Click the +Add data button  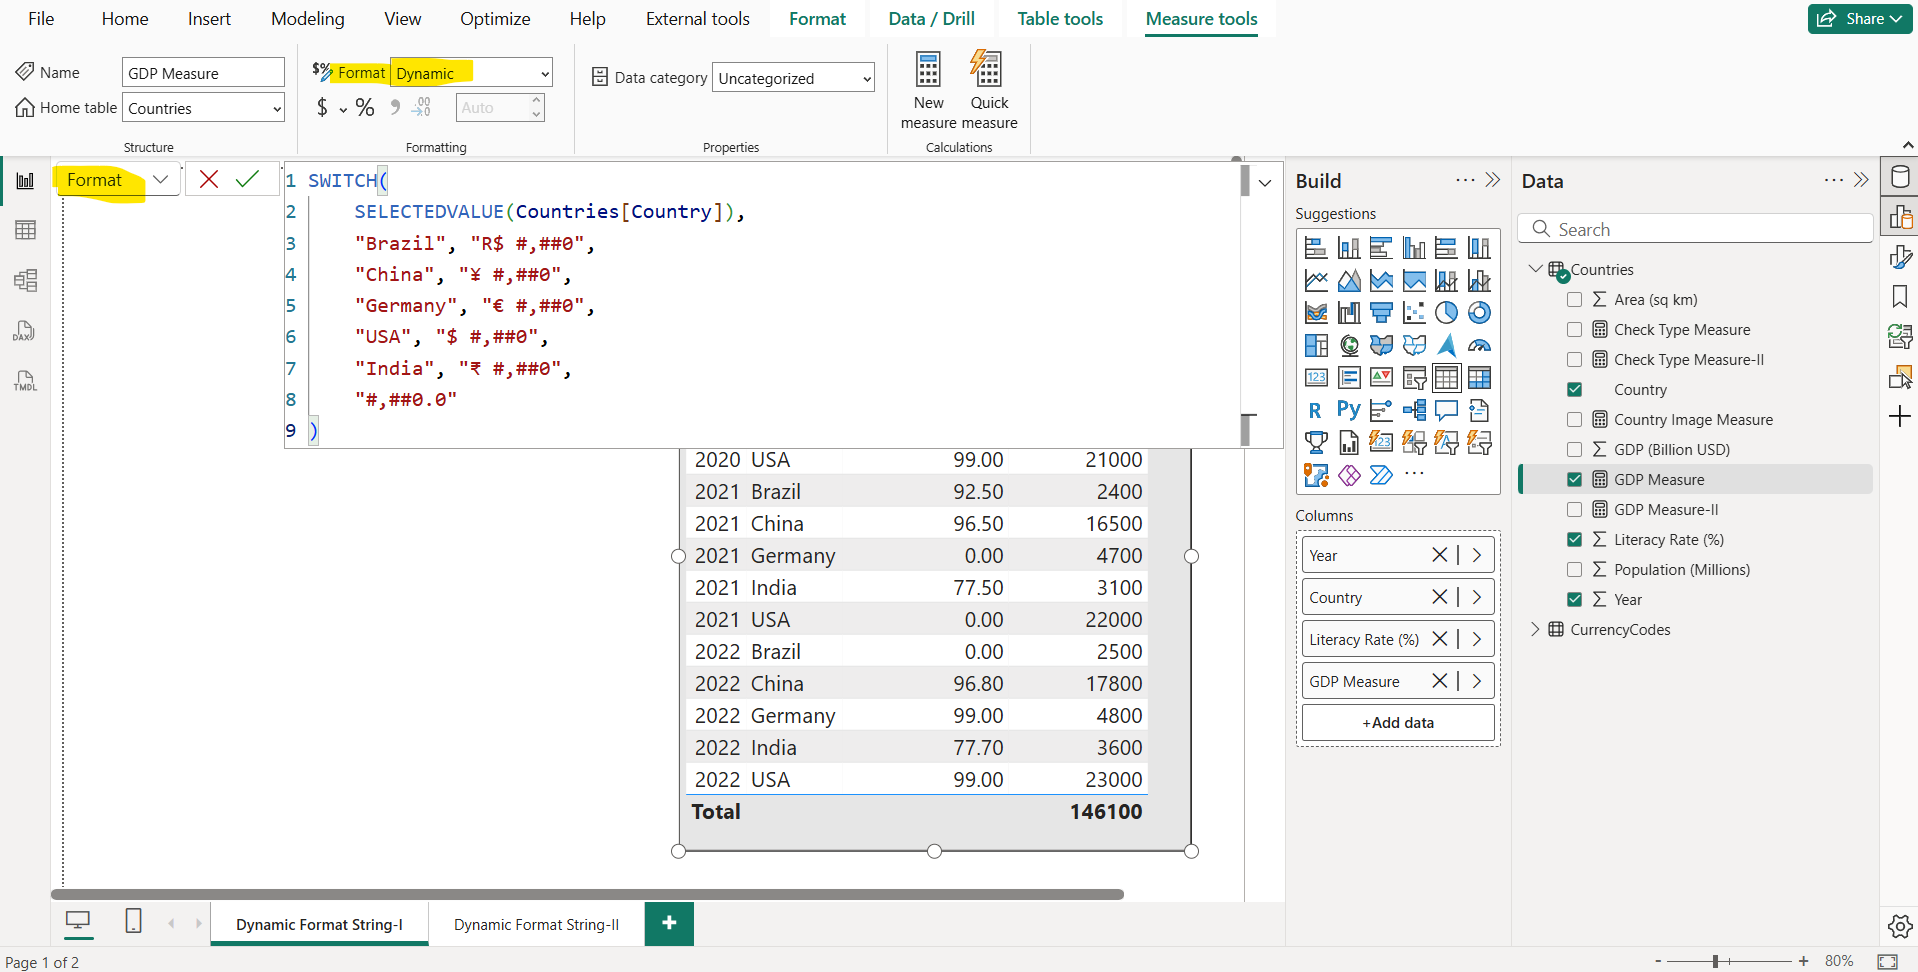coord(1397,722)
